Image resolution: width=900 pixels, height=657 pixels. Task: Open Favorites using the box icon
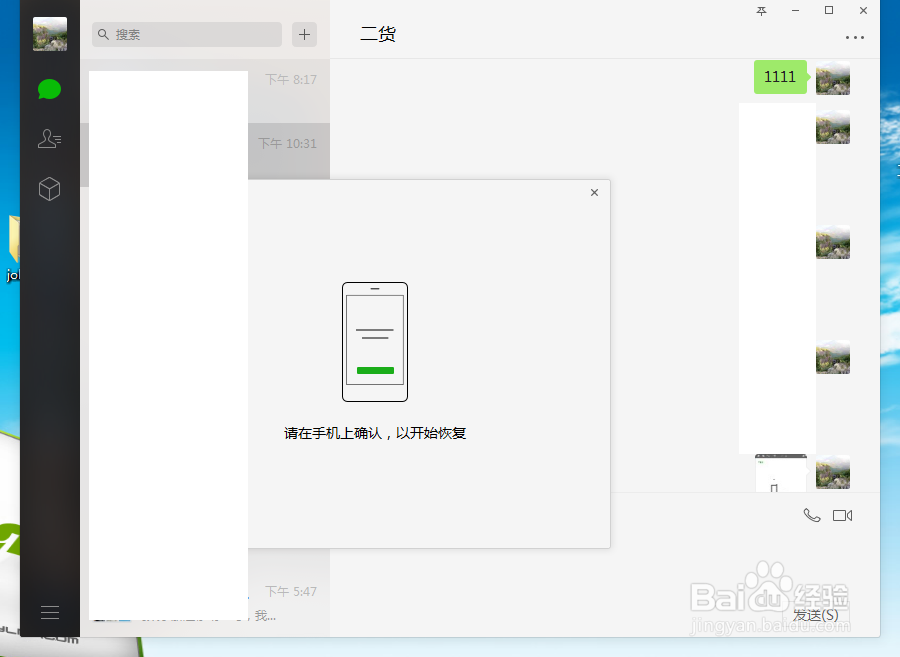click(49, 189)
